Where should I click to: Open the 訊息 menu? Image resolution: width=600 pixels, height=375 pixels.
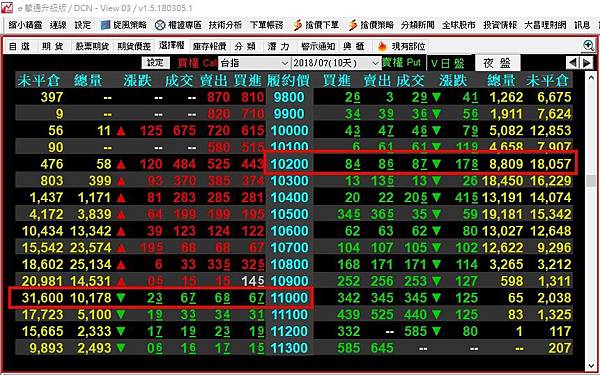pyautogui.click(x=582, y=25)
